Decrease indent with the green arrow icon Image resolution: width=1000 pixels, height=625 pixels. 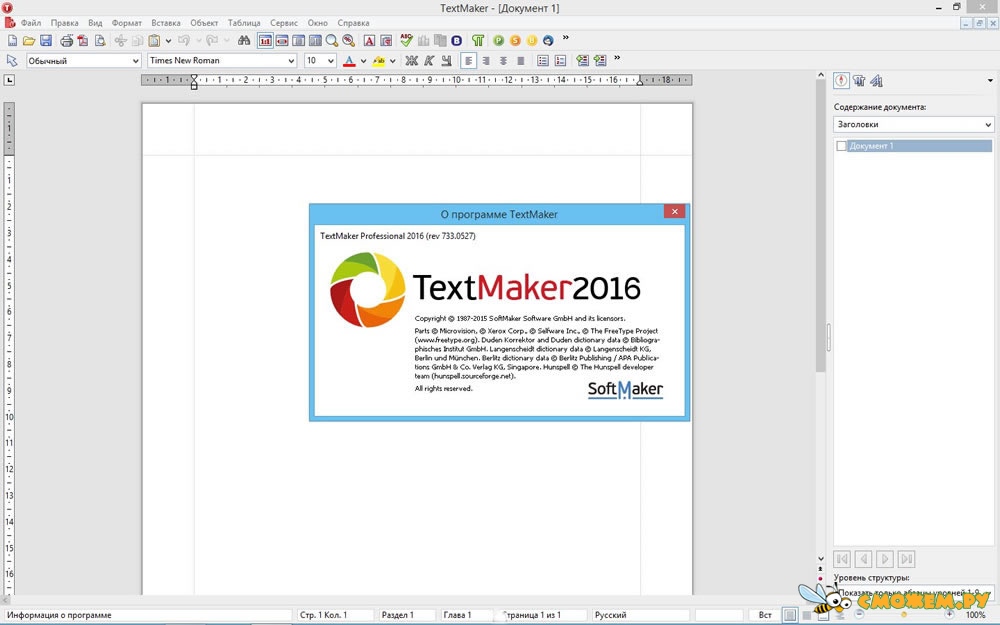(x=582, y=61)
